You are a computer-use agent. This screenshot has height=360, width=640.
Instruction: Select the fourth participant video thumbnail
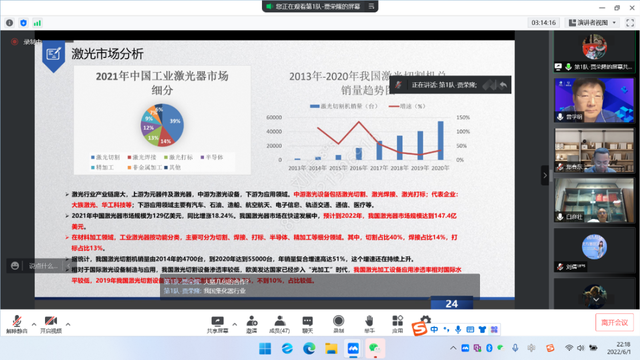coord(594,200)
